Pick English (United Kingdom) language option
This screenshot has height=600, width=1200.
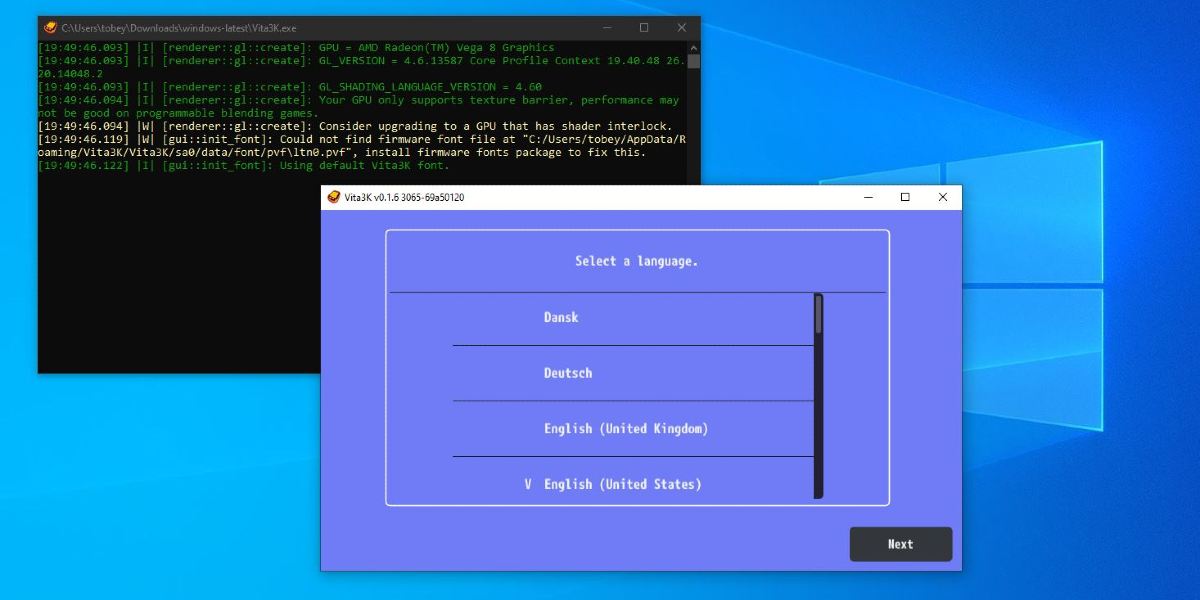[625, 429]
